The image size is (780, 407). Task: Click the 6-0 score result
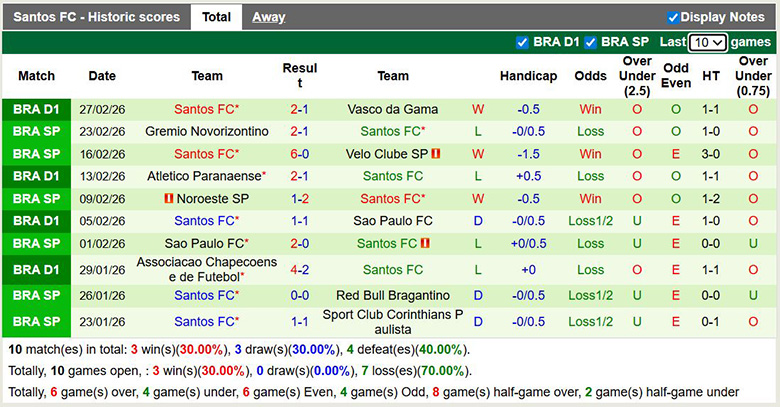(x=299, y=154)
